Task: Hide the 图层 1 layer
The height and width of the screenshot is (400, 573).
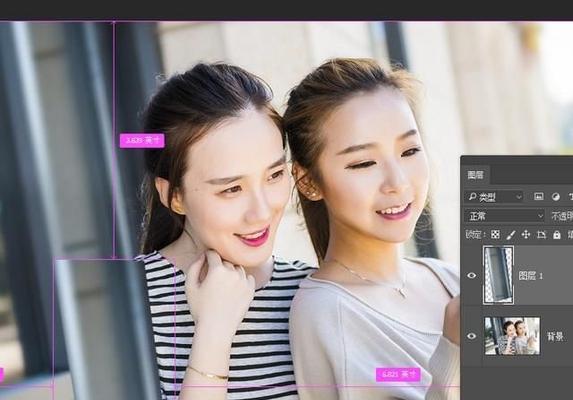Action: point(471,275)
